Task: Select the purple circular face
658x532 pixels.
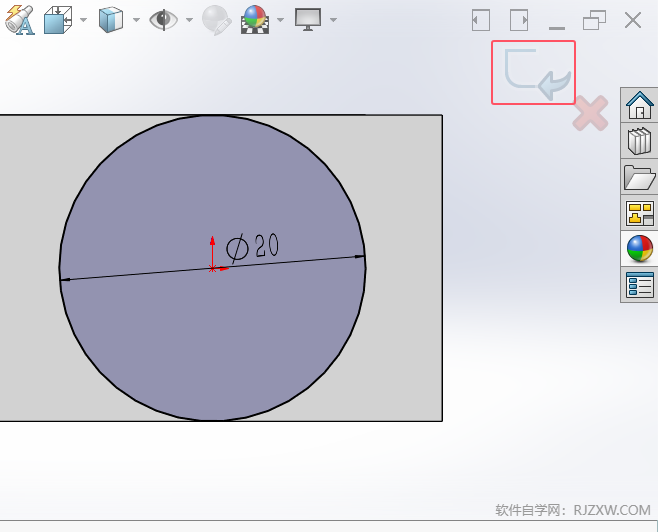Action: pos(212,336)
